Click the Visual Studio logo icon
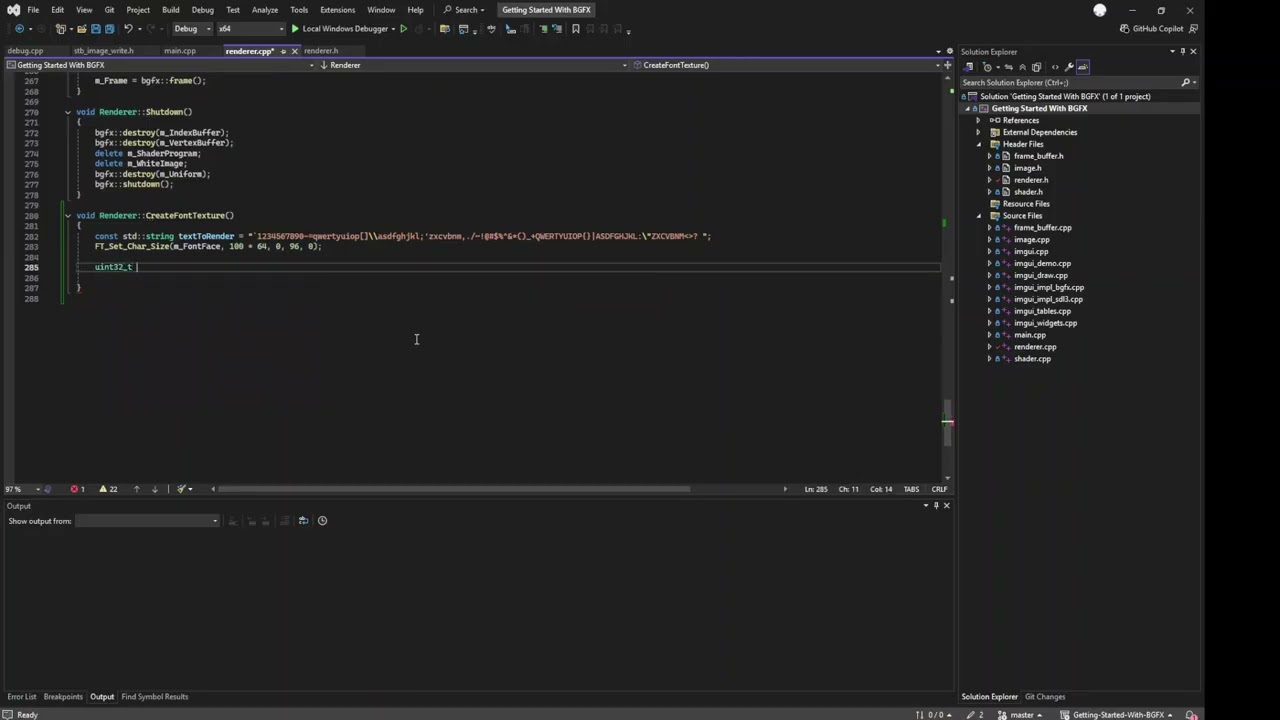This screenshot has width=1280, height=720. pos(13,10)
